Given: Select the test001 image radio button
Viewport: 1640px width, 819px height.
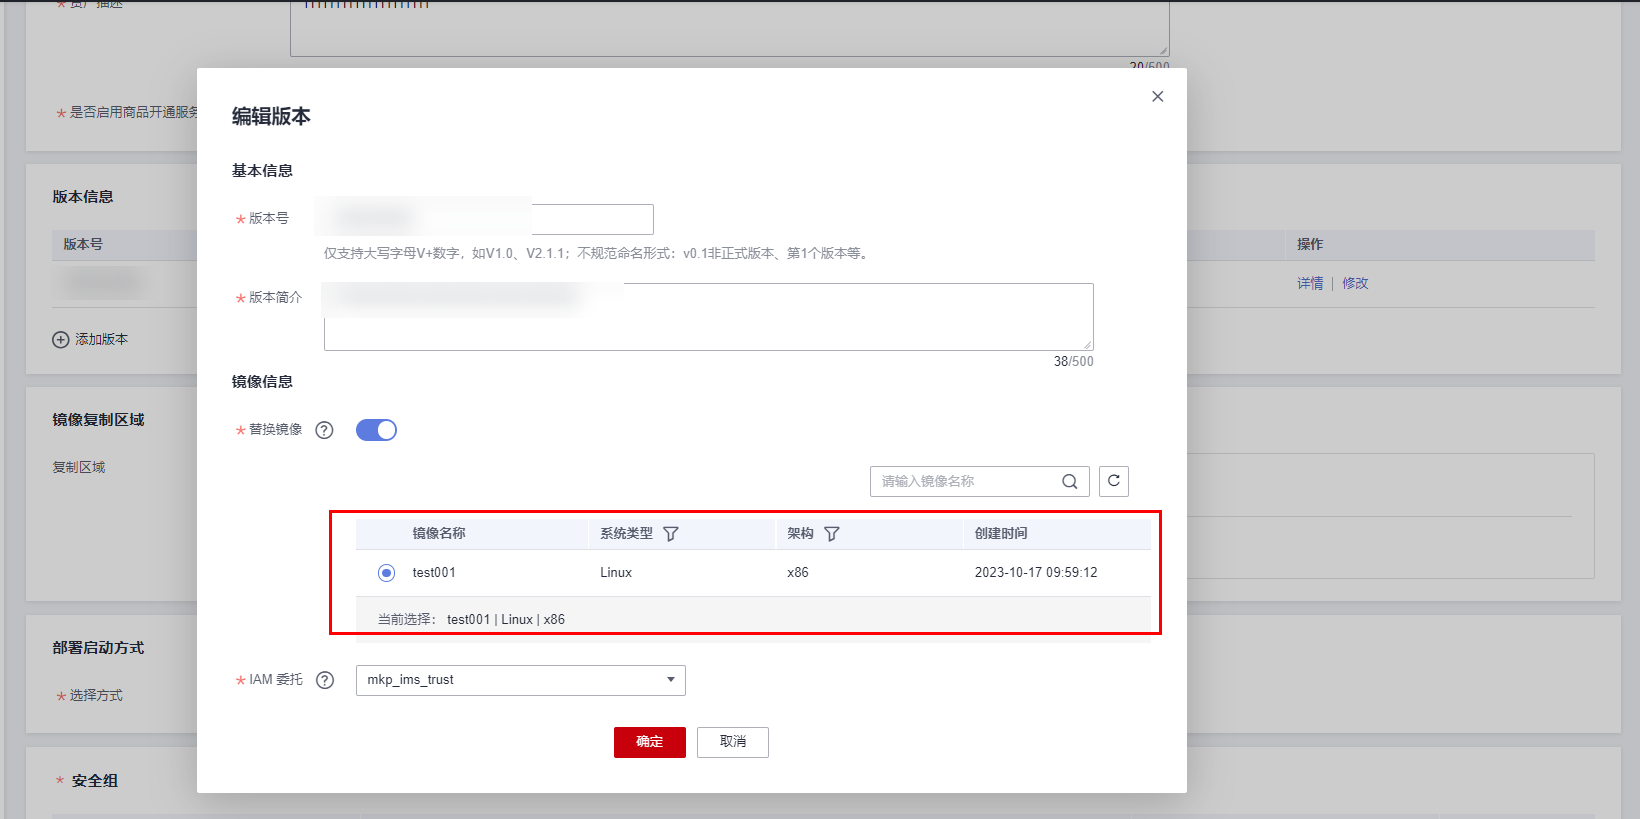Looking at the screenshot, I should click(x=386, y=573).
